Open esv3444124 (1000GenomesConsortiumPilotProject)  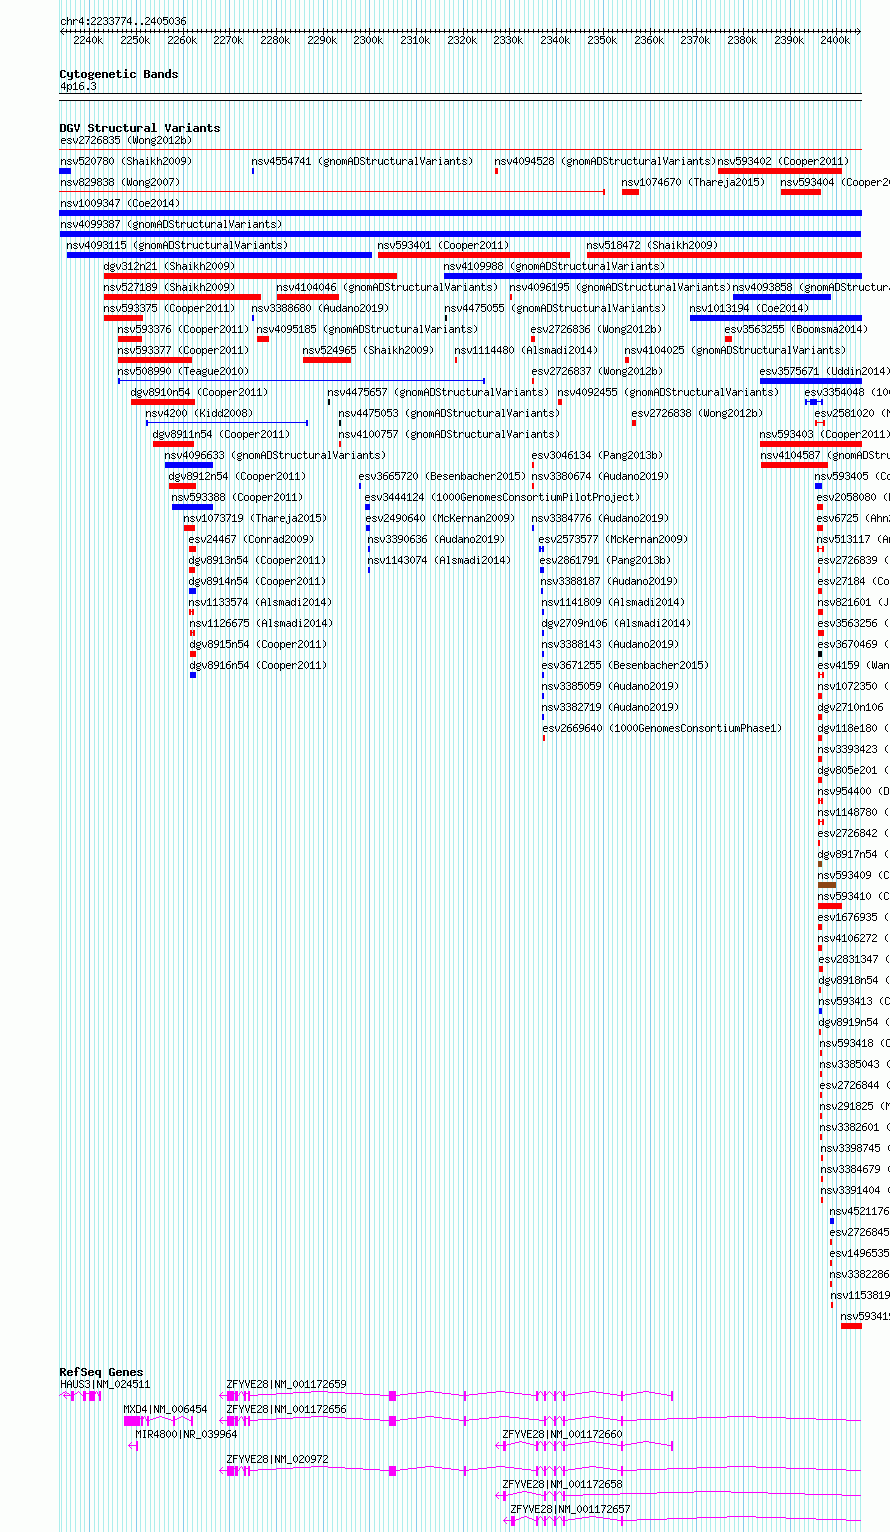pyautogui.click(x=502, y=497)
